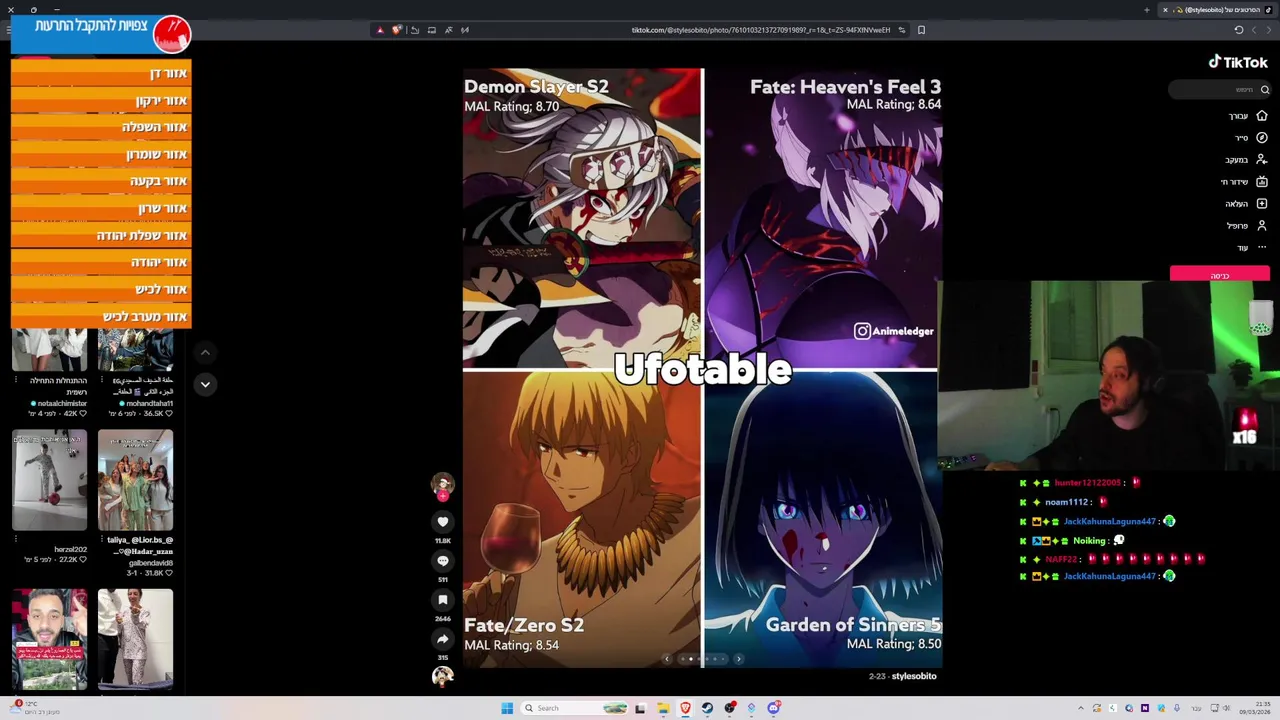Viewport: 1280px width, 720px height.
Task: Open the thumbnail of the man with a red caption
Action: pos(50,639)
